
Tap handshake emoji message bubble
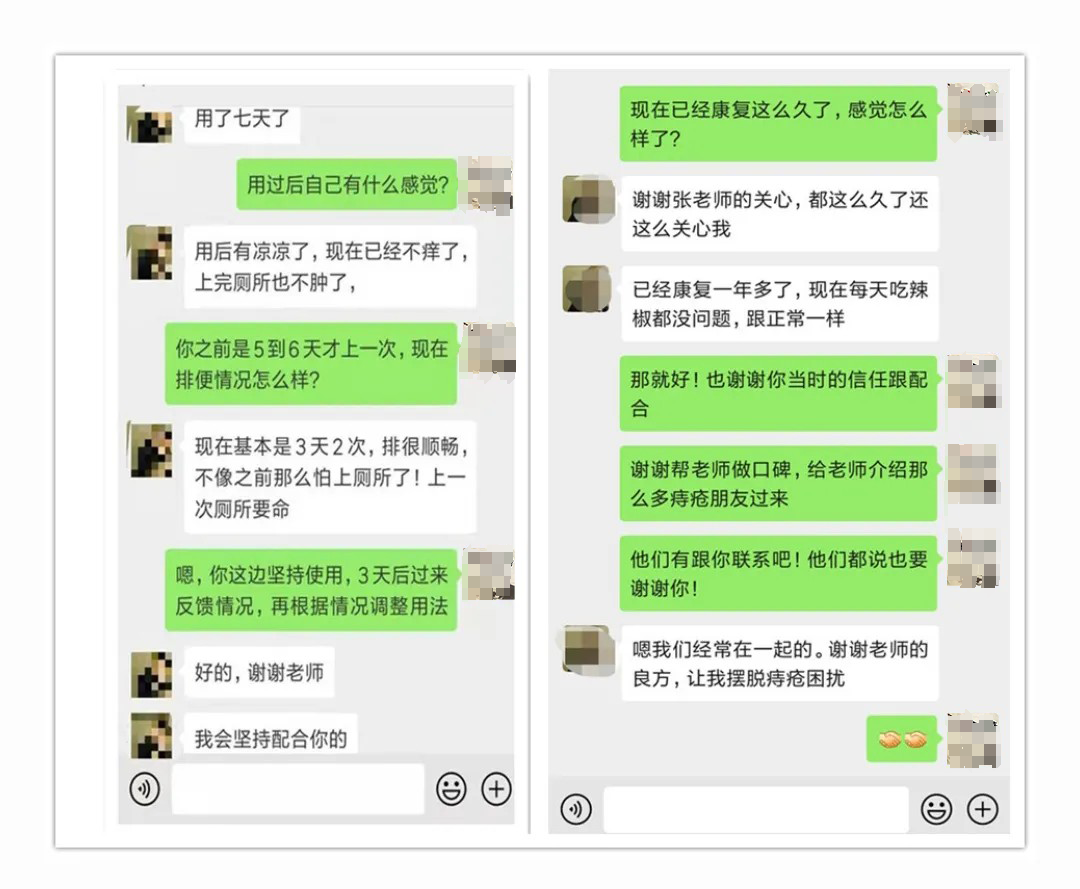(902, 740)
